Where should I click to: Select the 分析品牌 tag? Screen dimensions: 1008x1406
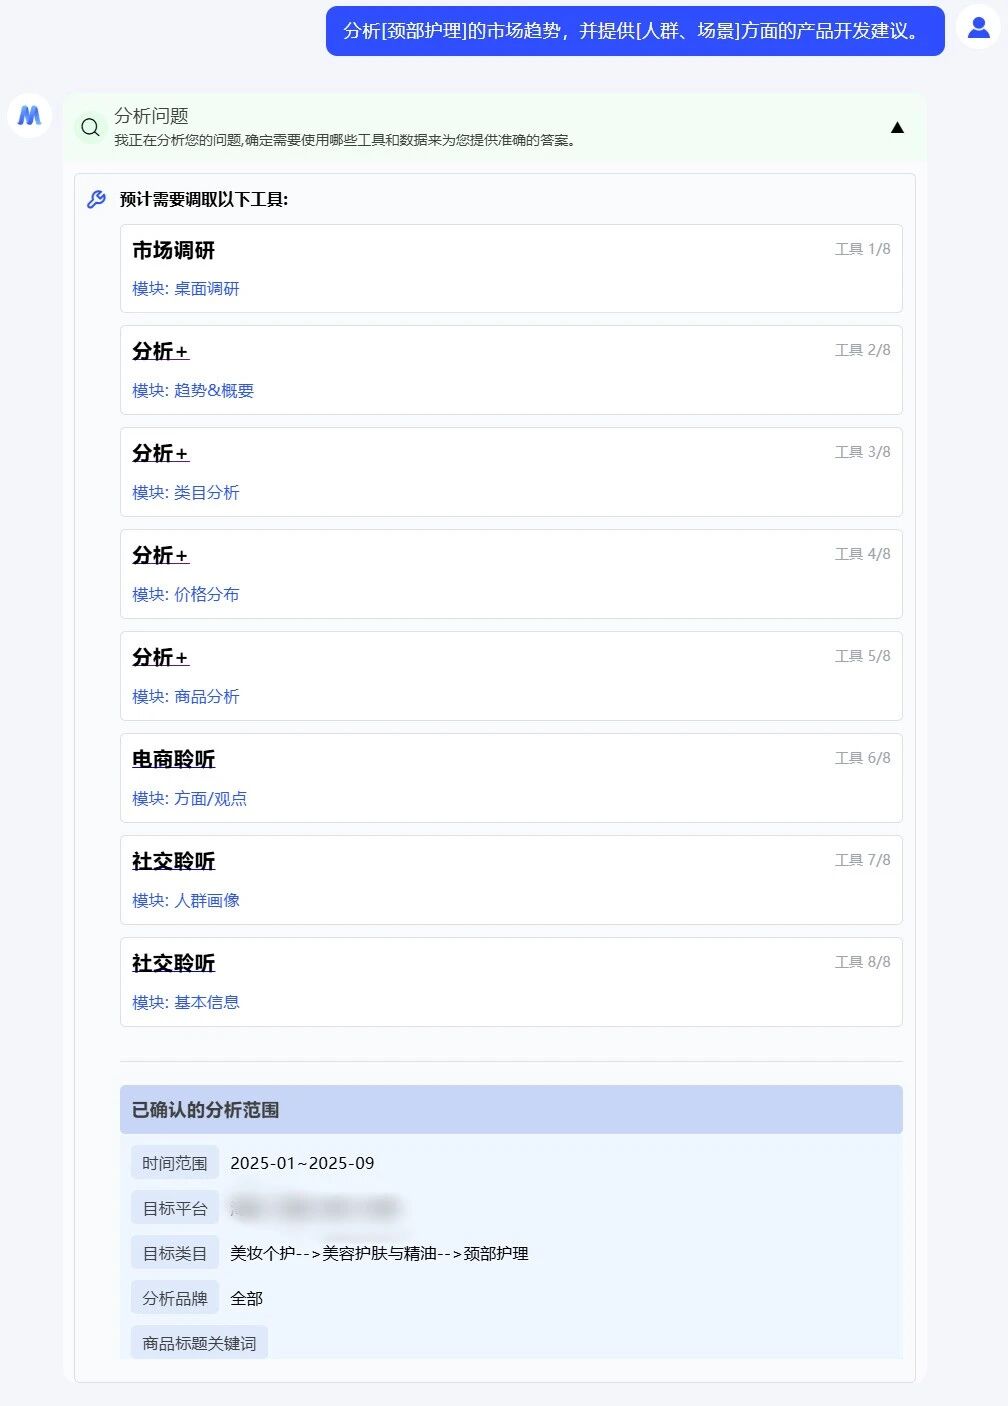(175, 1298)
